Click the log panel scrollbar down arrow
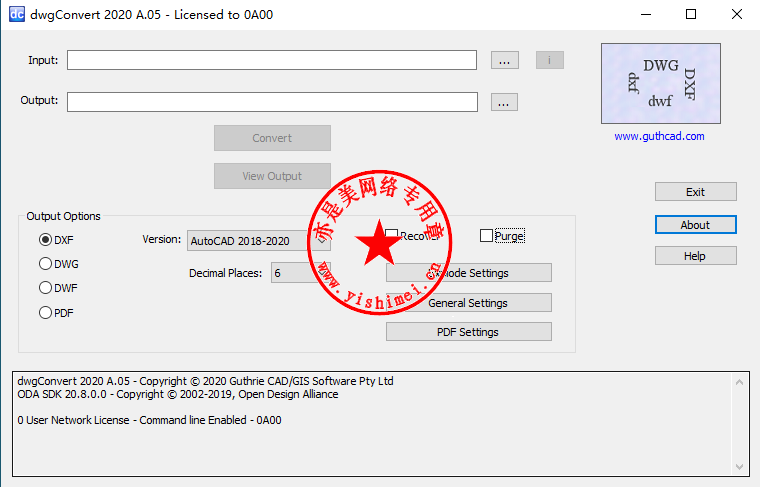The image size is (760, 487). click(x=738, y=465)
